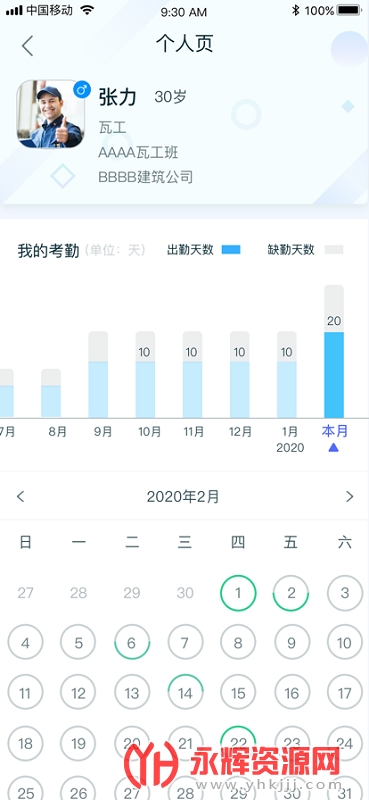
Task: Select calendar day 13
Action: coord(132,693)
